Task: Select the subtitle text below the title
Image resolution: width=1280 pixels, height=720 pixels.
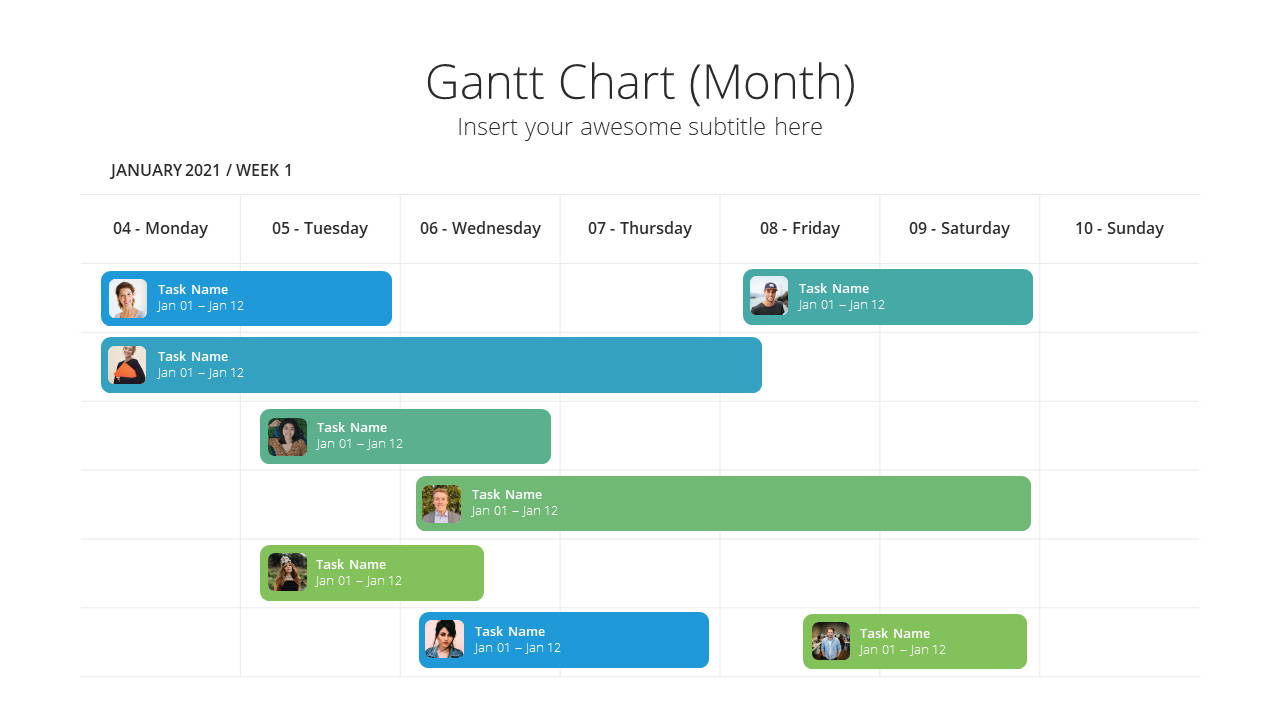Action: (x=640, y=127)
